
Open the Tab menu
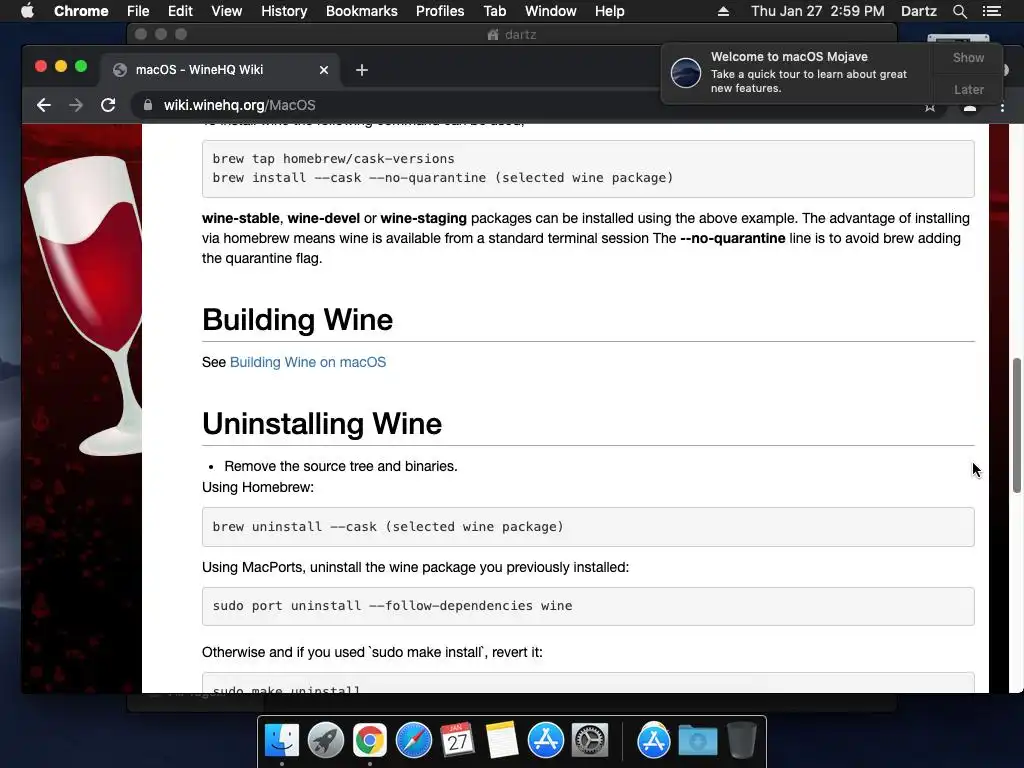tap(494, 11)
